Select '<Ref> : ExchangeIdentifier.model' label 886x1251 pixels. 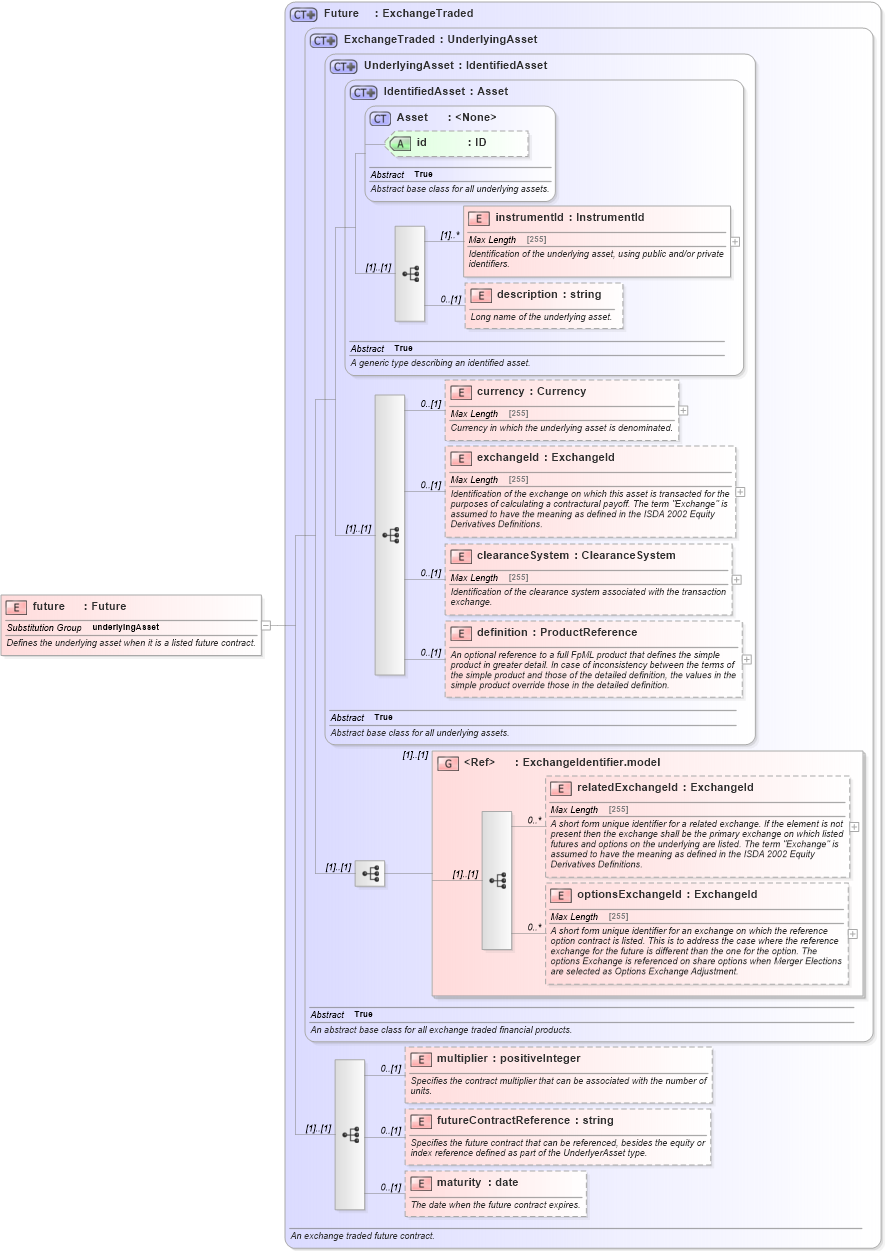pyautogui.click(x=562, y=763)
